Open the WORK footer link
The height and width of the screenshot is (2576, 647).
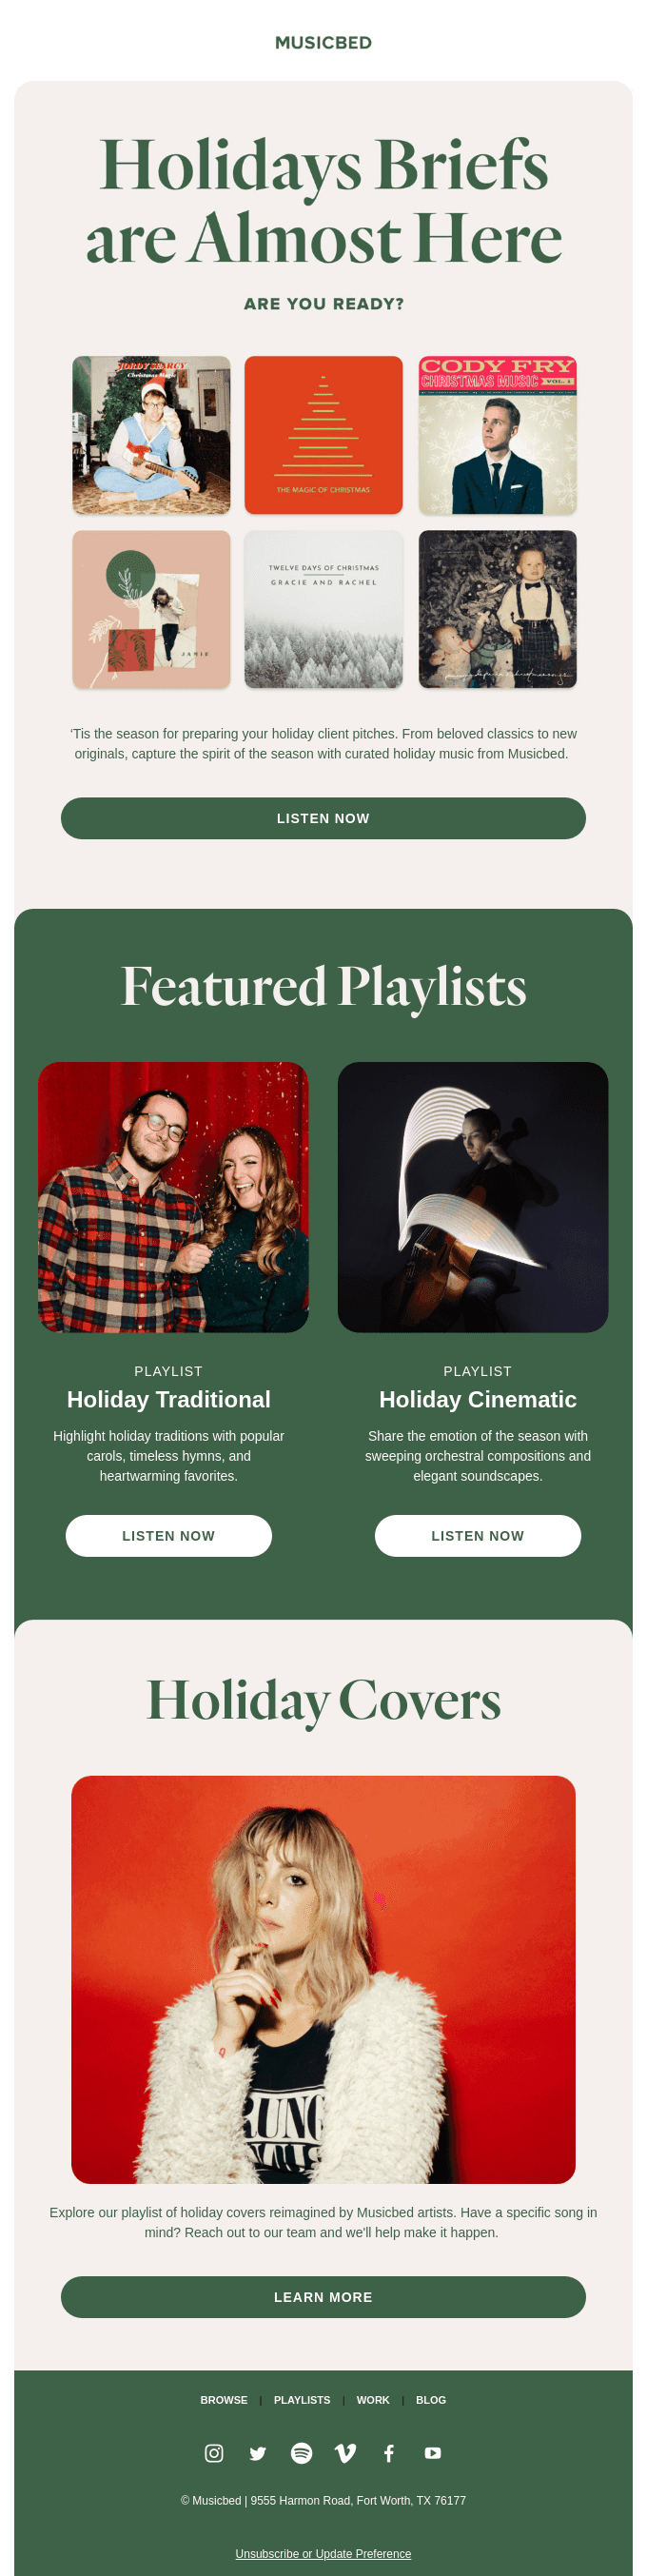click(373, 2400)
